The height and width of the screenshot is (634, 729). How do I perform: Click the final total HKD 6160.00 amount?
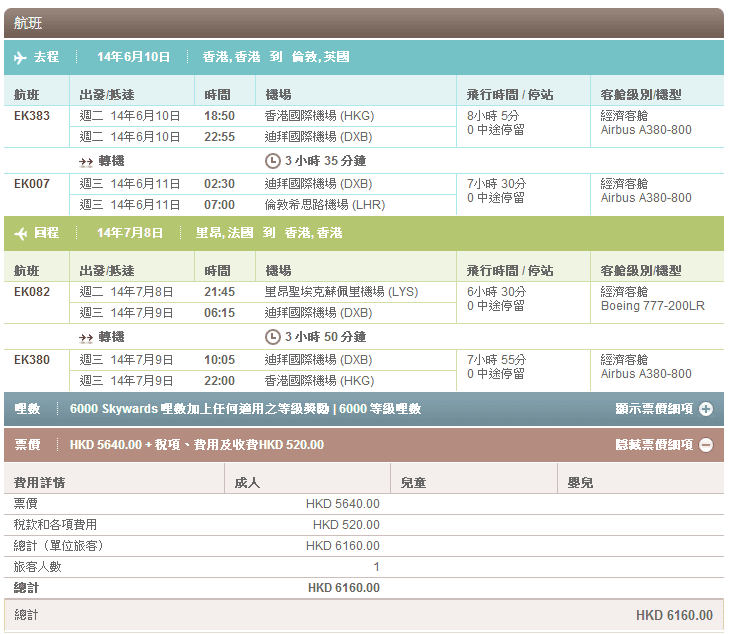[x=674, y=616]
